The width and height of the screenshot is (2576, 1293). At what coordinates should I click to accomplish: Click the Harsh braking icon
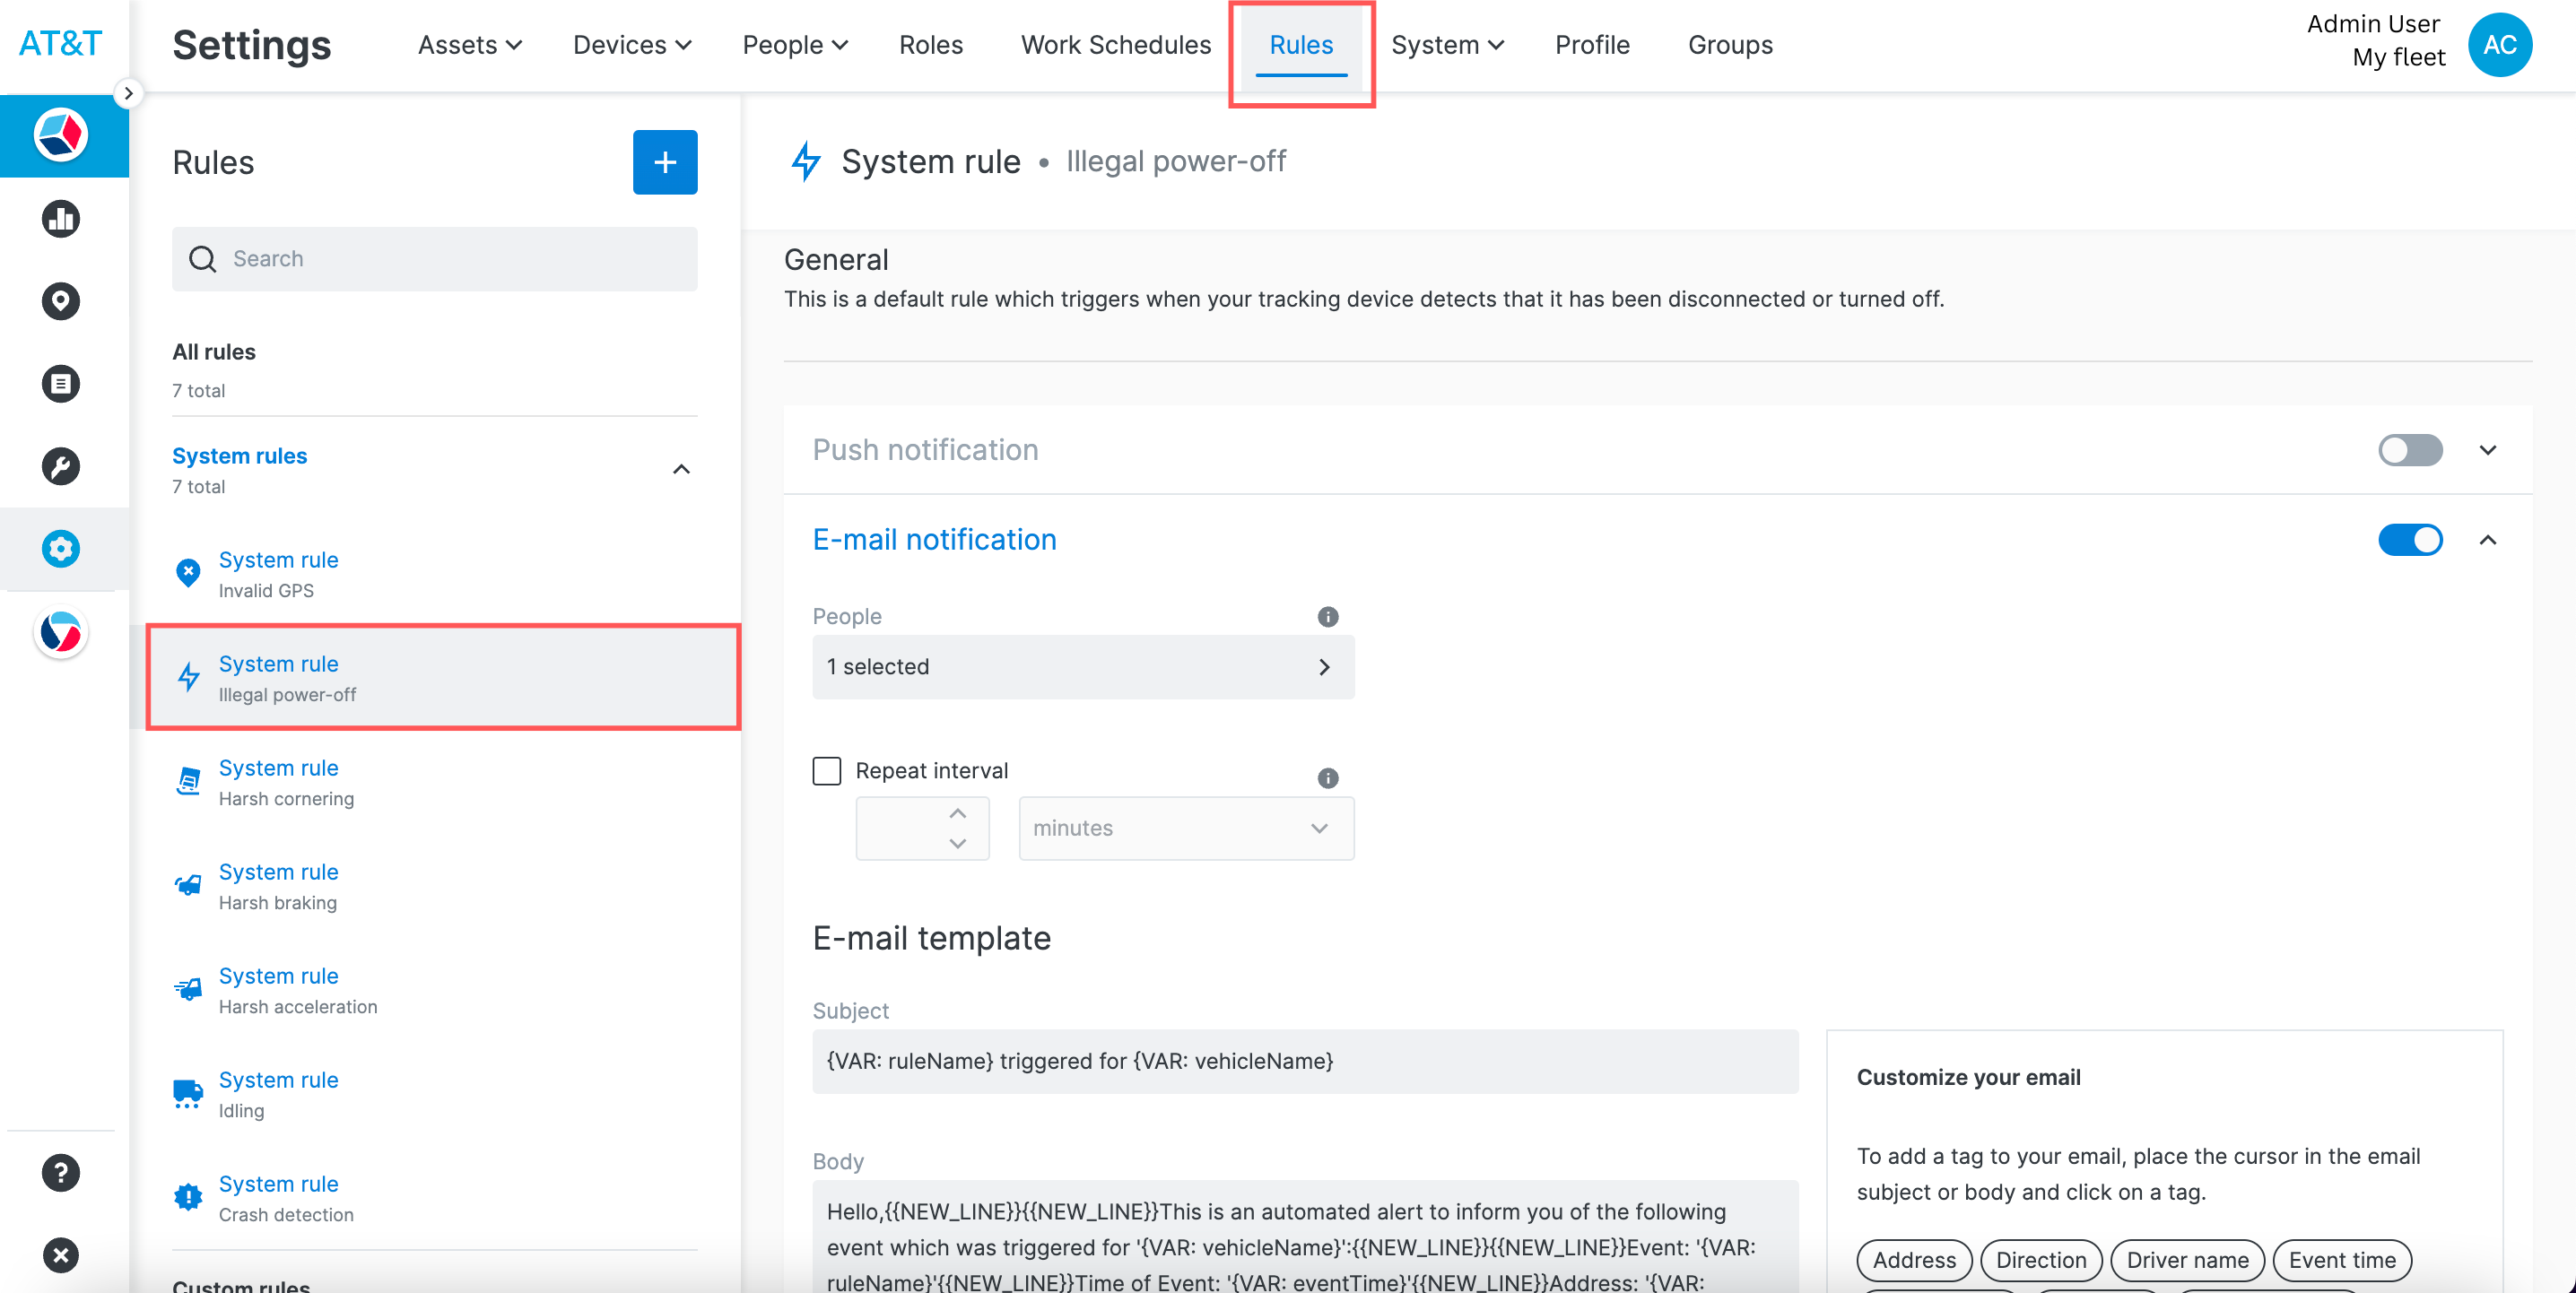coord(188,885)
